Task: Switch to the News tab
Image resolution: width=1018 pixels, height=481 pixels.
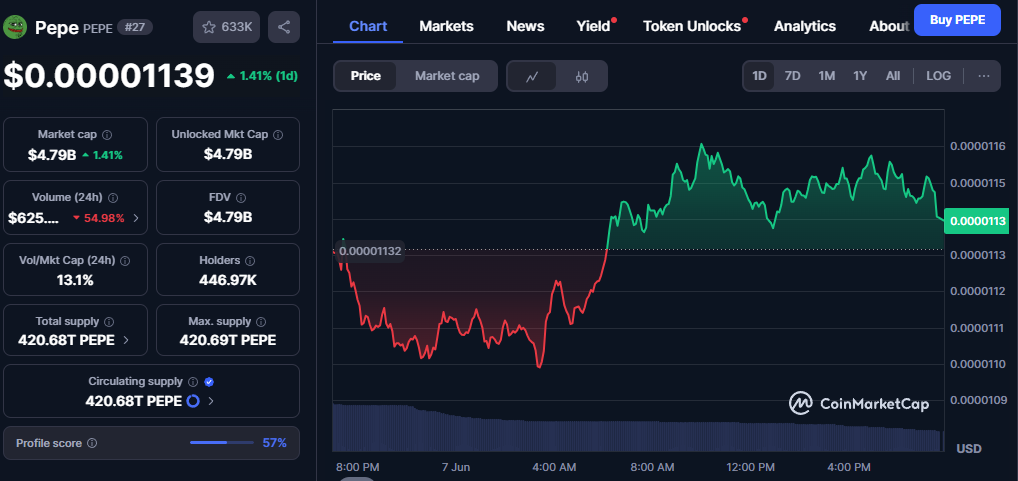Action: tap(525, 27)
